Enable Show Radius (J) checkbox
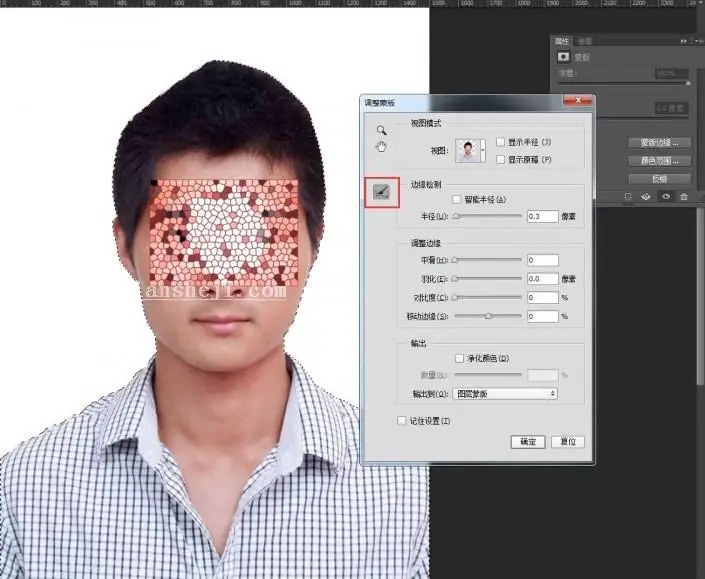705x579 pixels. click(500, 142)
